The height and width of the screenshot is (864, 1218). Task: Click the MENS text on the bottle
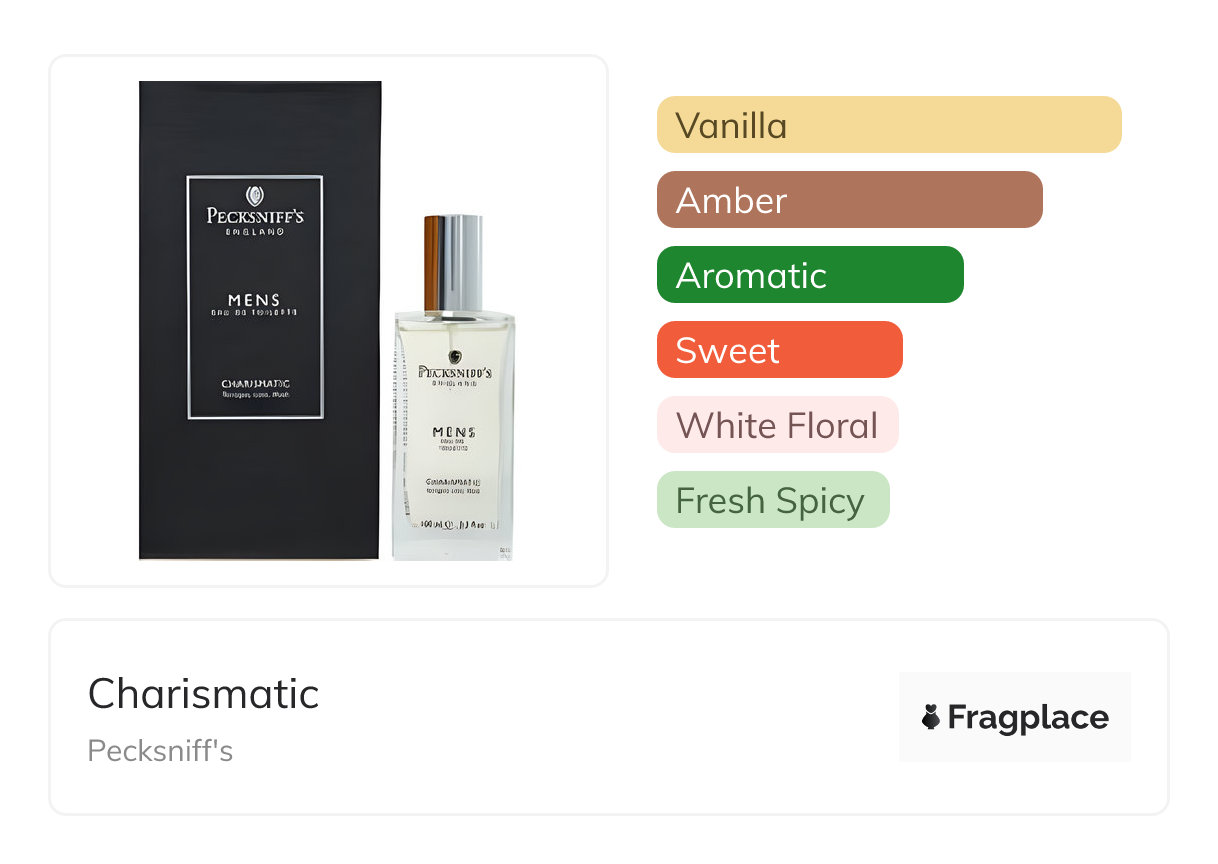click(x=454, y=432)
